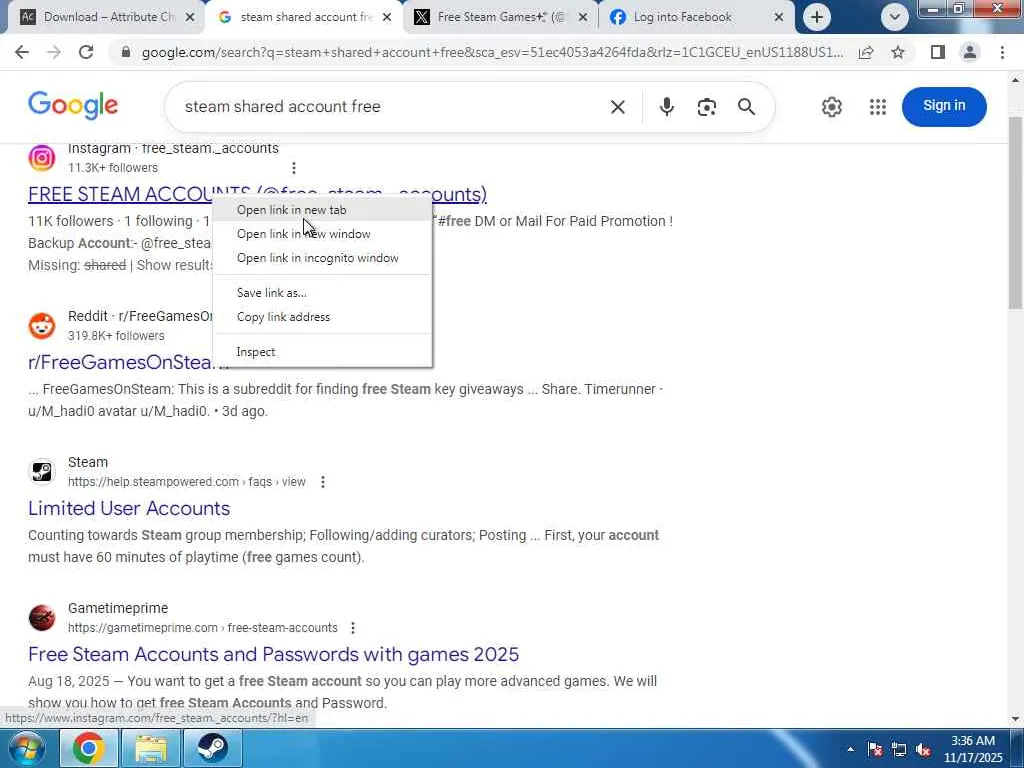The image size is (1024, 768).
Task: Click the Action Center flag tray icon
Action: point(875,750)
